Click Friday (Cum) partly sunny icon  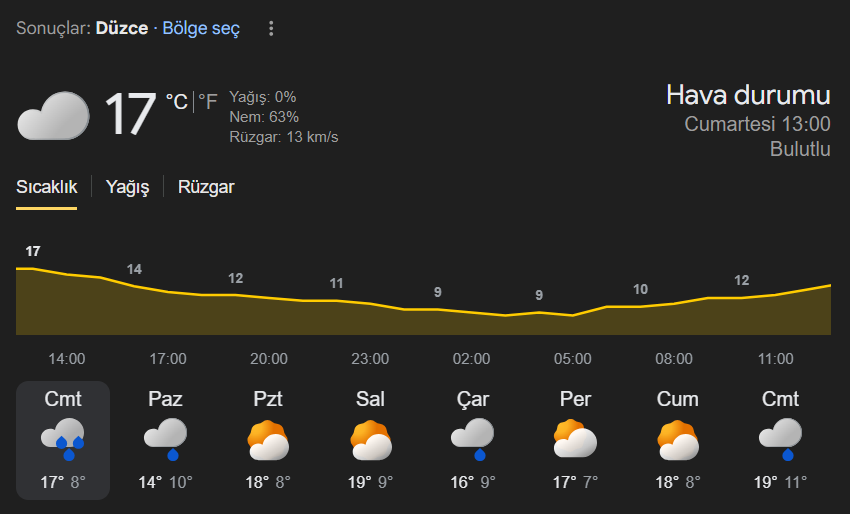[x=677, y=439]
